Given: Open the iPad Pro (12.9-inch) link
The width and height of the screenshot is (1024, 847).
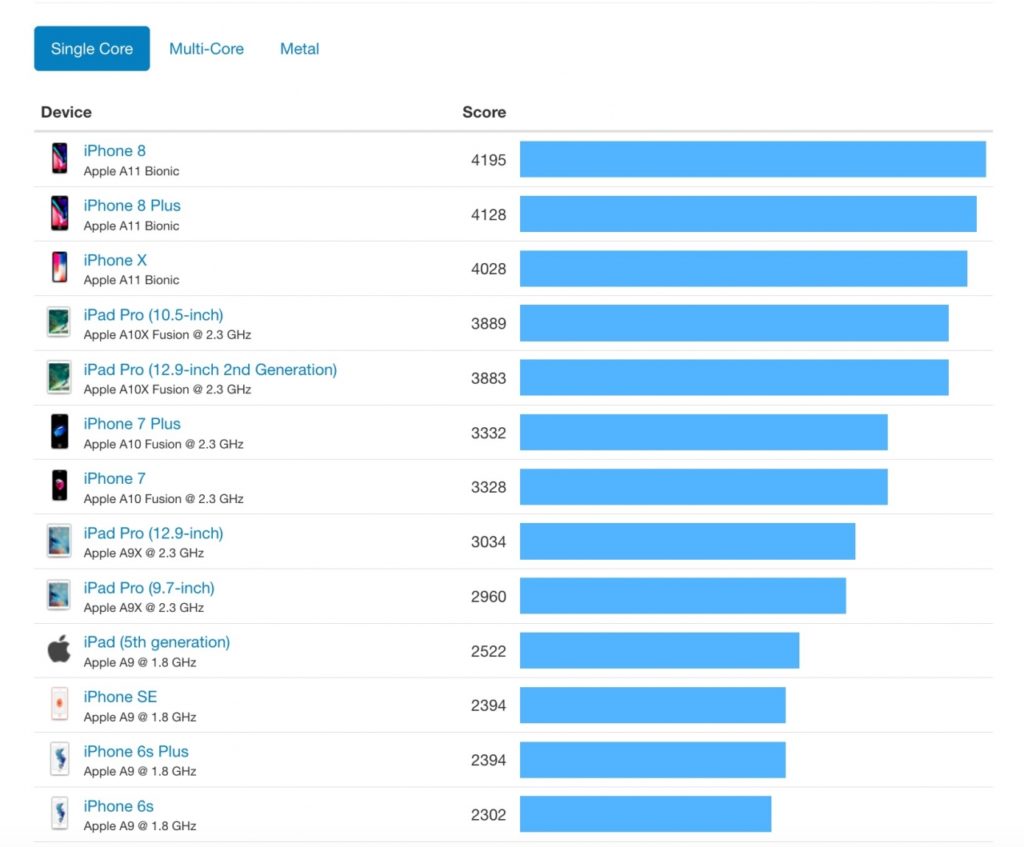Looking at the screenshot, I should [x=153, y=533].
